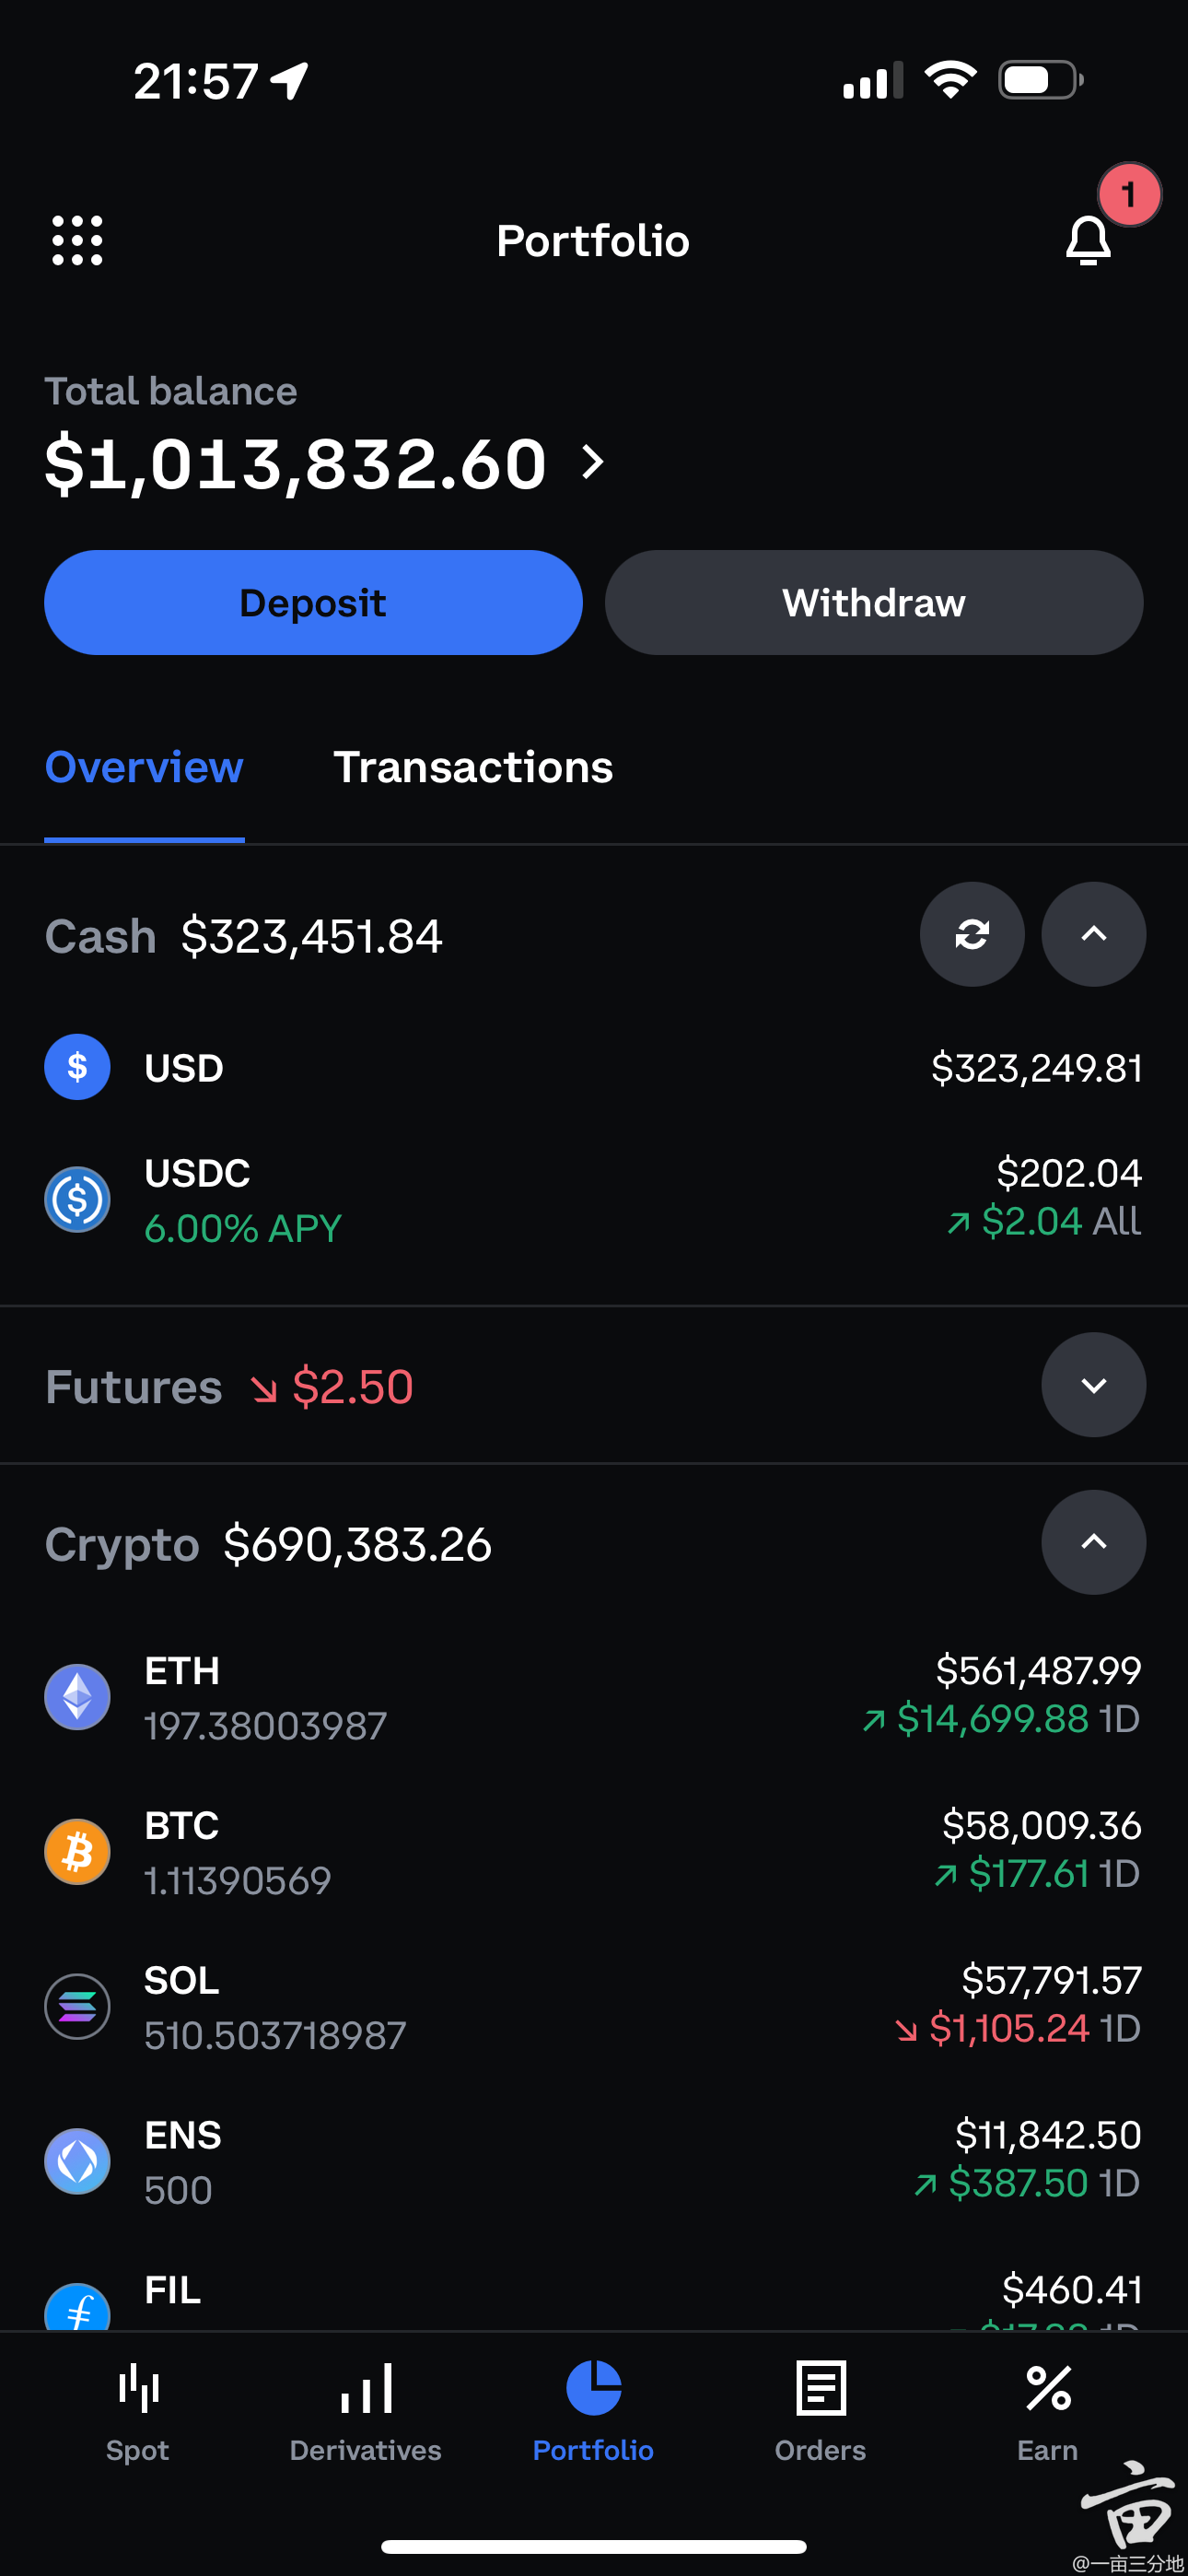Screen dimensions: 1188x2576
Task: Switch to the Transactions tab
Action: tap(473, 767)
